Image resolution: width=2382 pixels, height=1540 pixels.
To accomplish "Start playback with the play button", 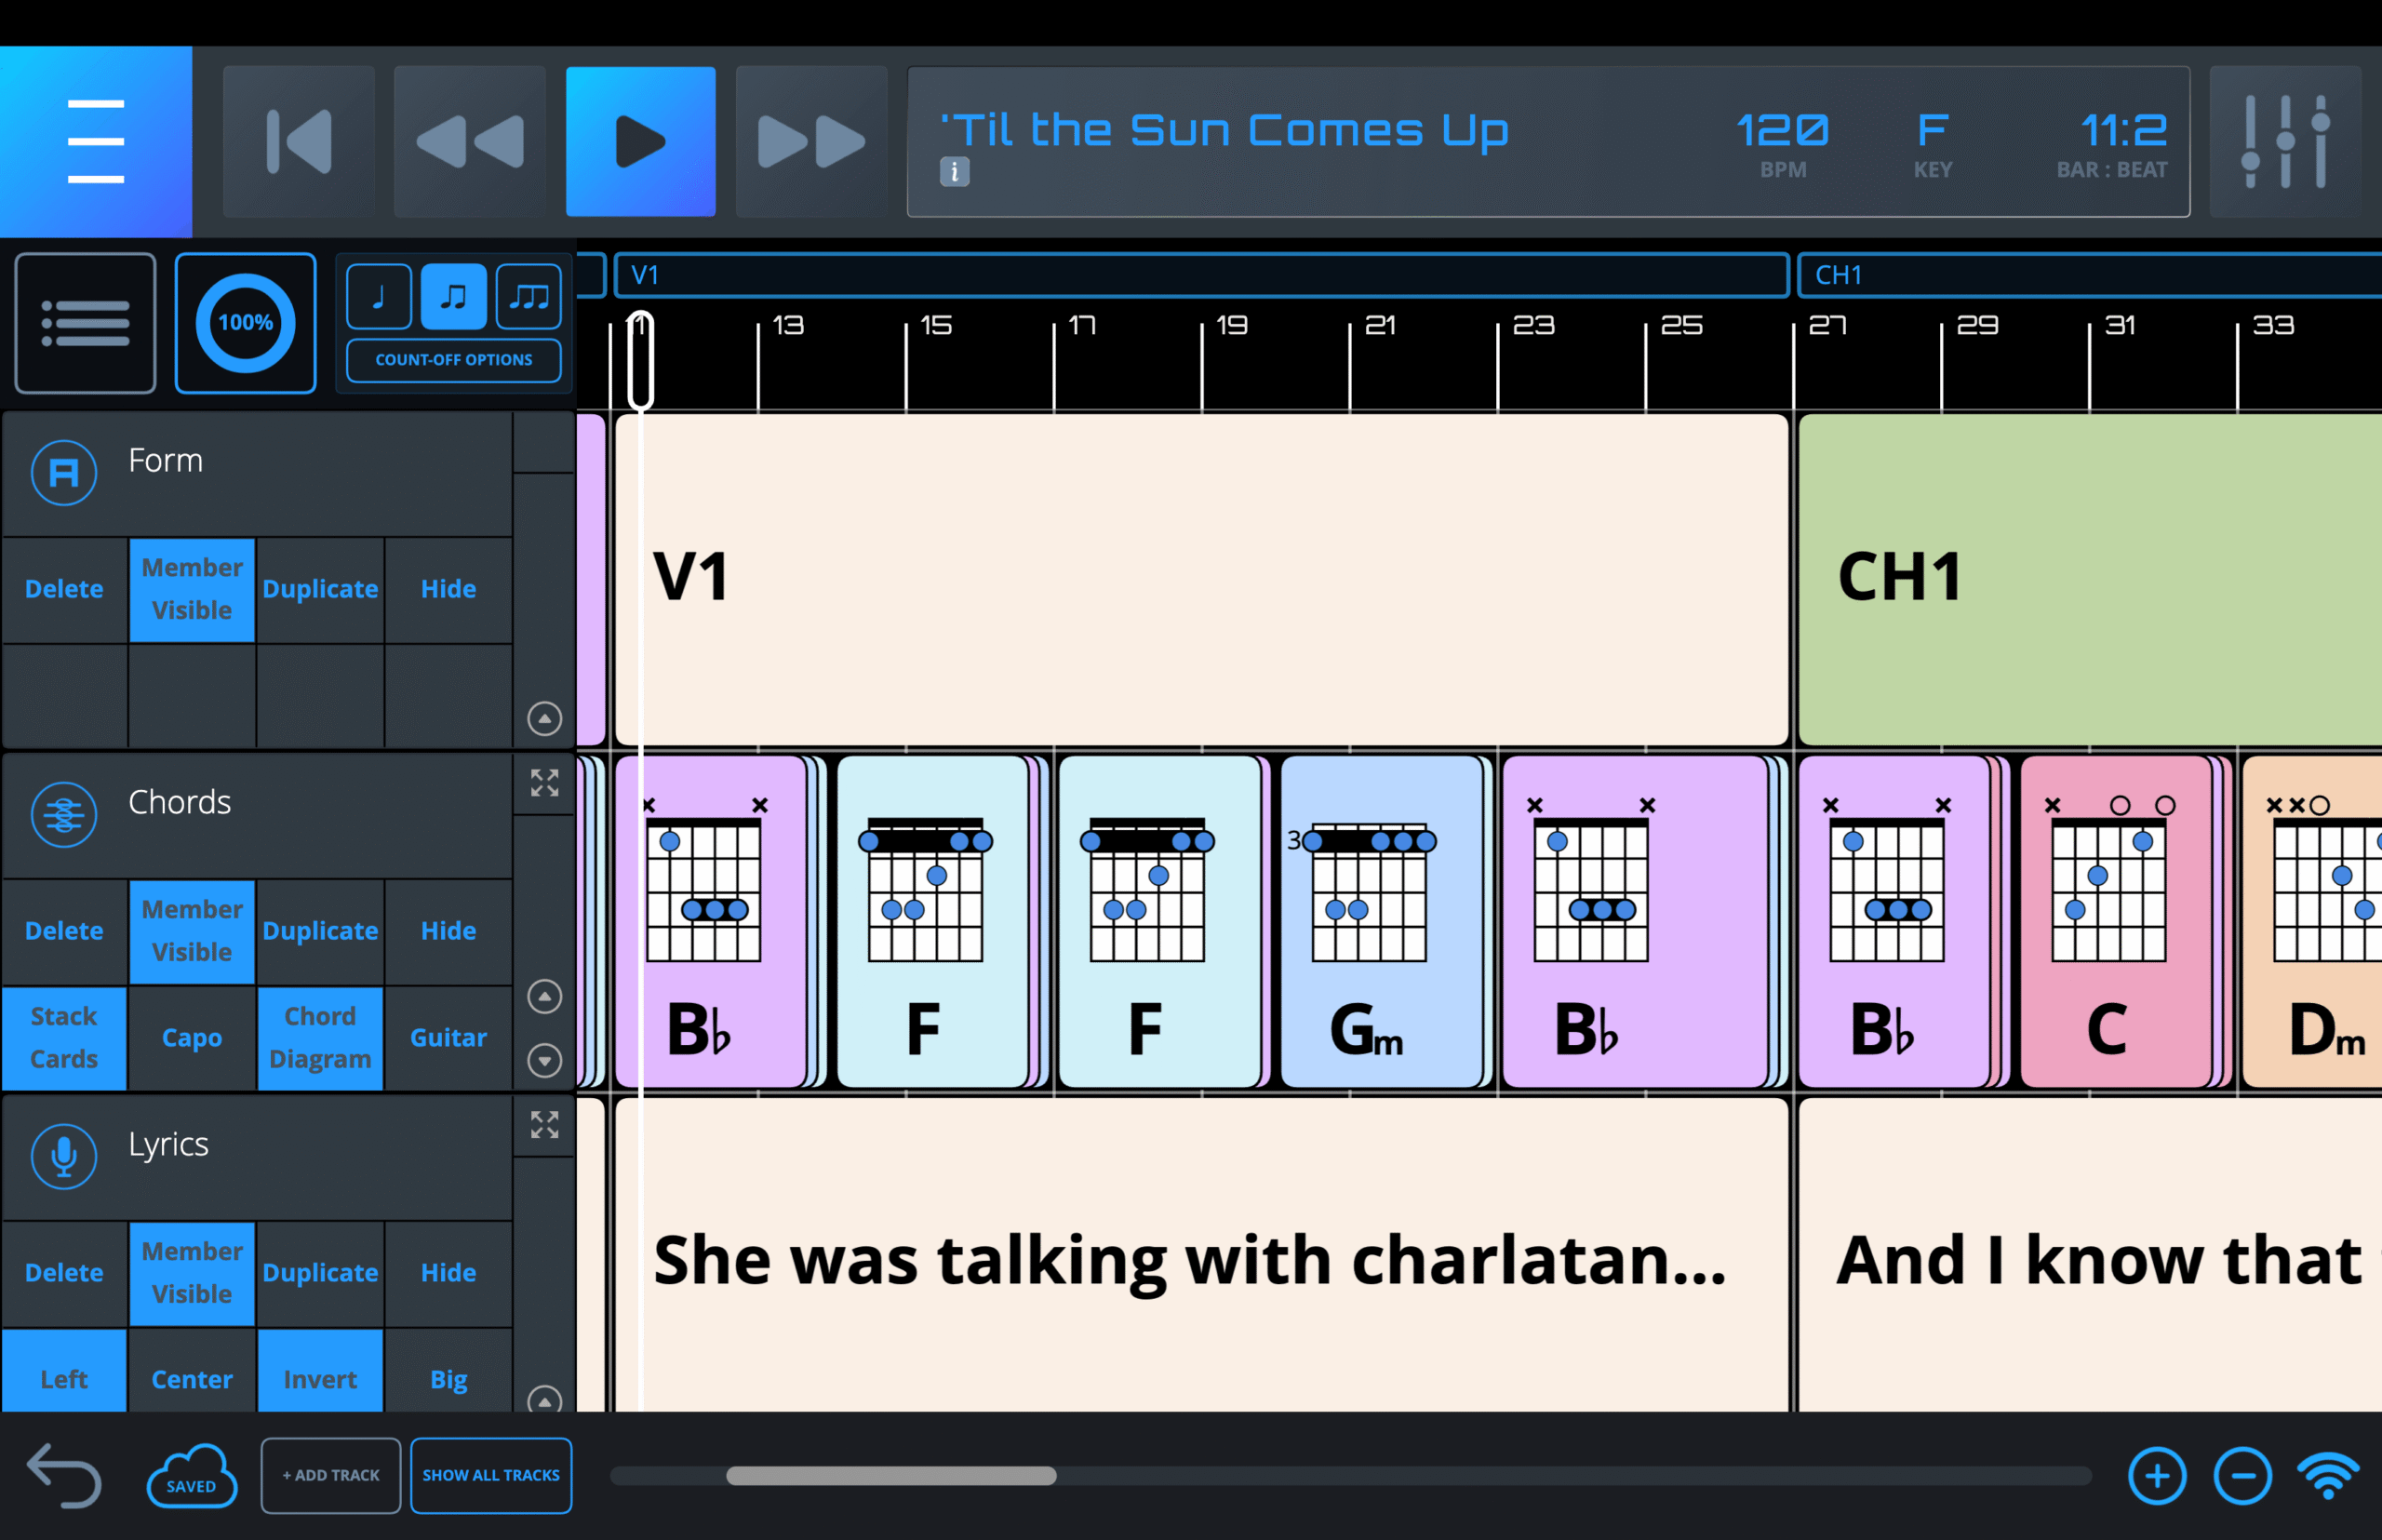I will tap(641, 141).
